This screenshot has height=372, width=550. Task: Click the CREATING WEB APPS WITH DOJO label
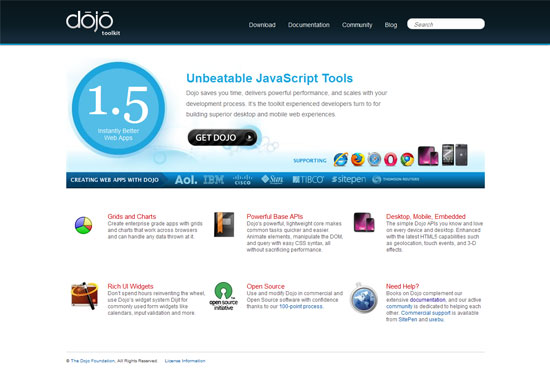(x=114, y=180)
